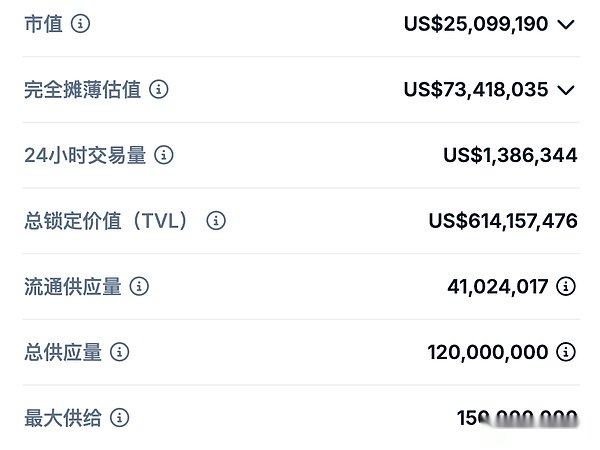Show info tooltip next to 最大供给
Viewport: 600px width, 450px height.
click(120, 417)
